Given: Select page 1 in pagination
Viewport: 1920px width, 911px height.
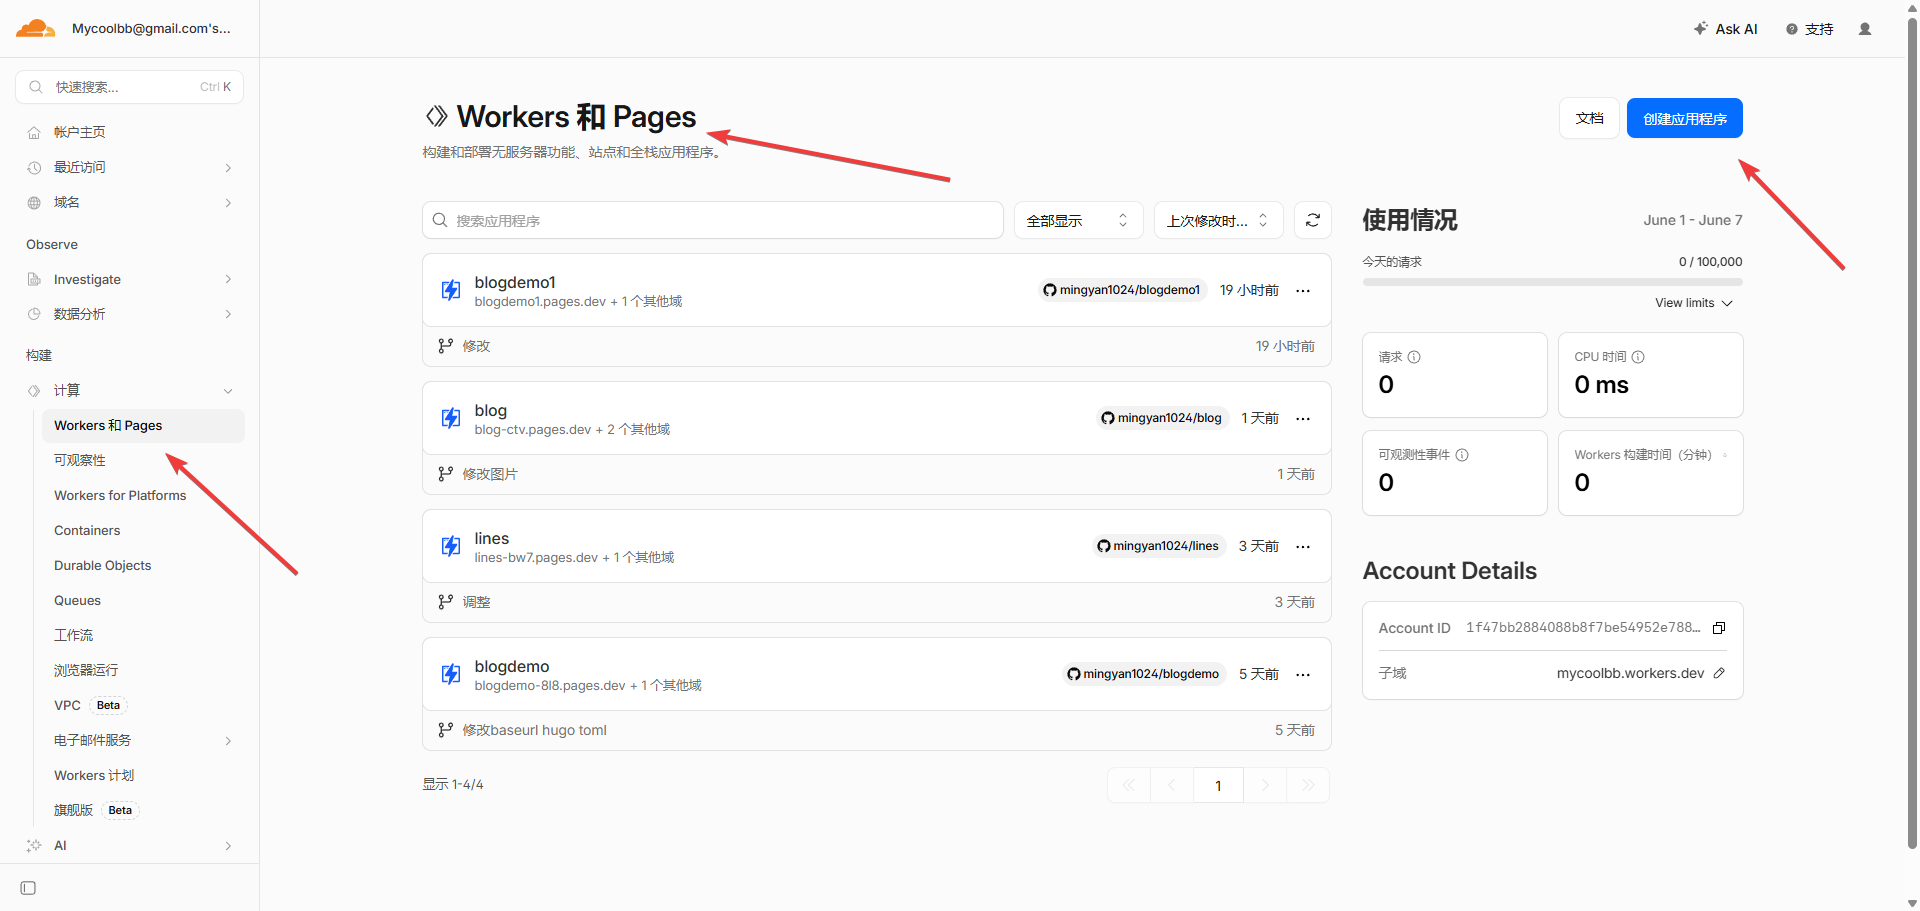Looking at the screenshot, I should click(1218, 785).
